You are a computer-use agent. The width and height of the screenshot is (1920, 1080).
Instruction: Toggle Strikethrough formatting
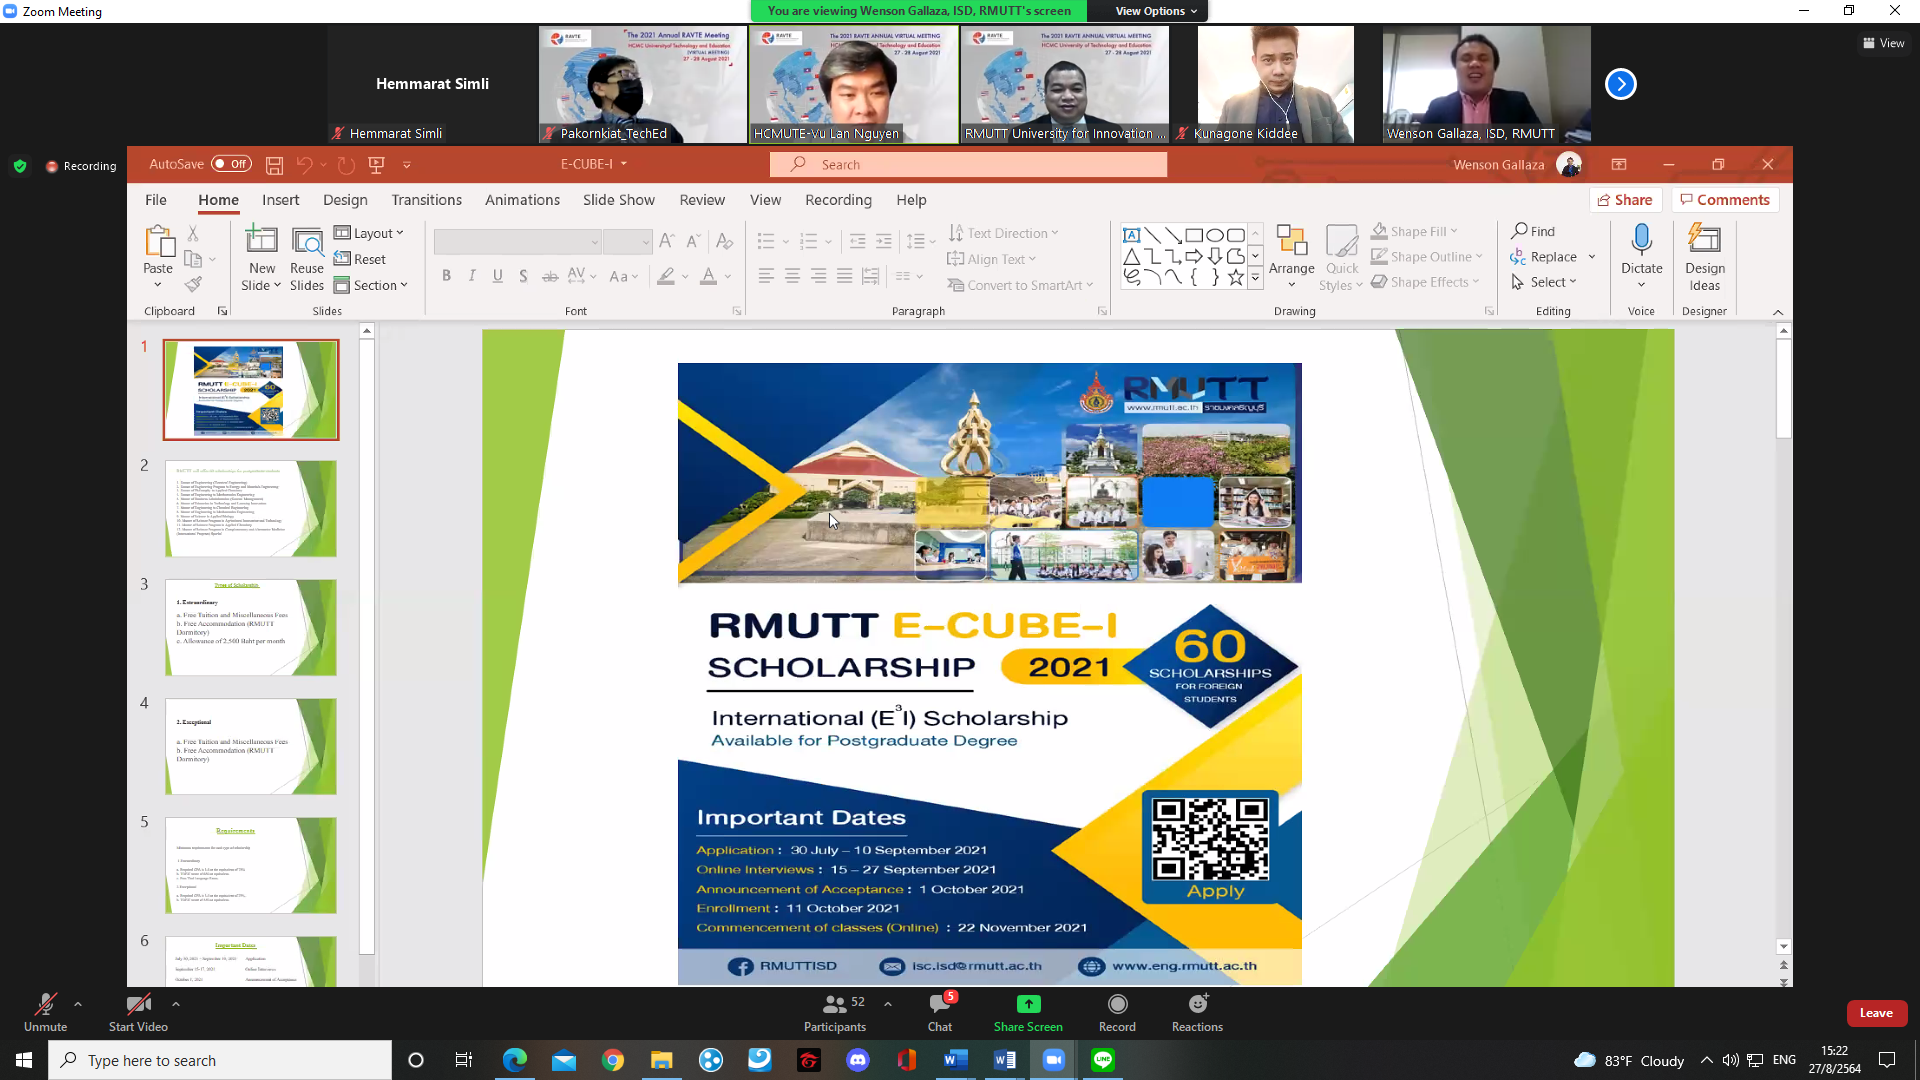549,276
